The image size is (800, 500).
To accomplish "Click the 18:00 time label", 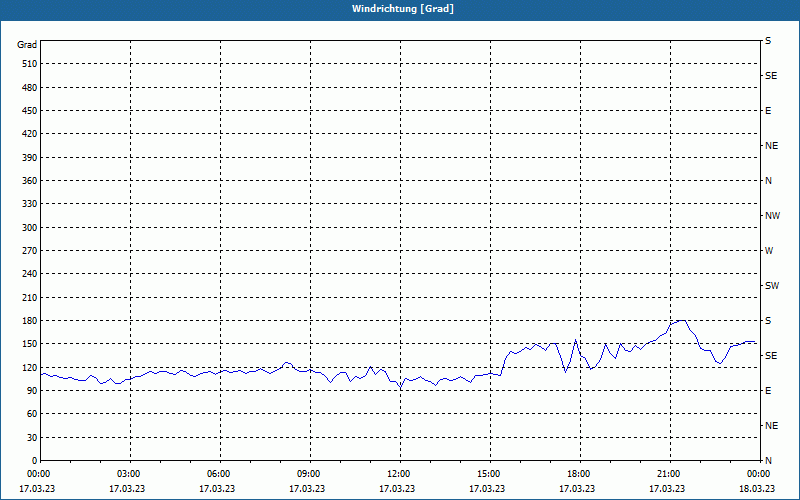I will (x=580, y=474).
